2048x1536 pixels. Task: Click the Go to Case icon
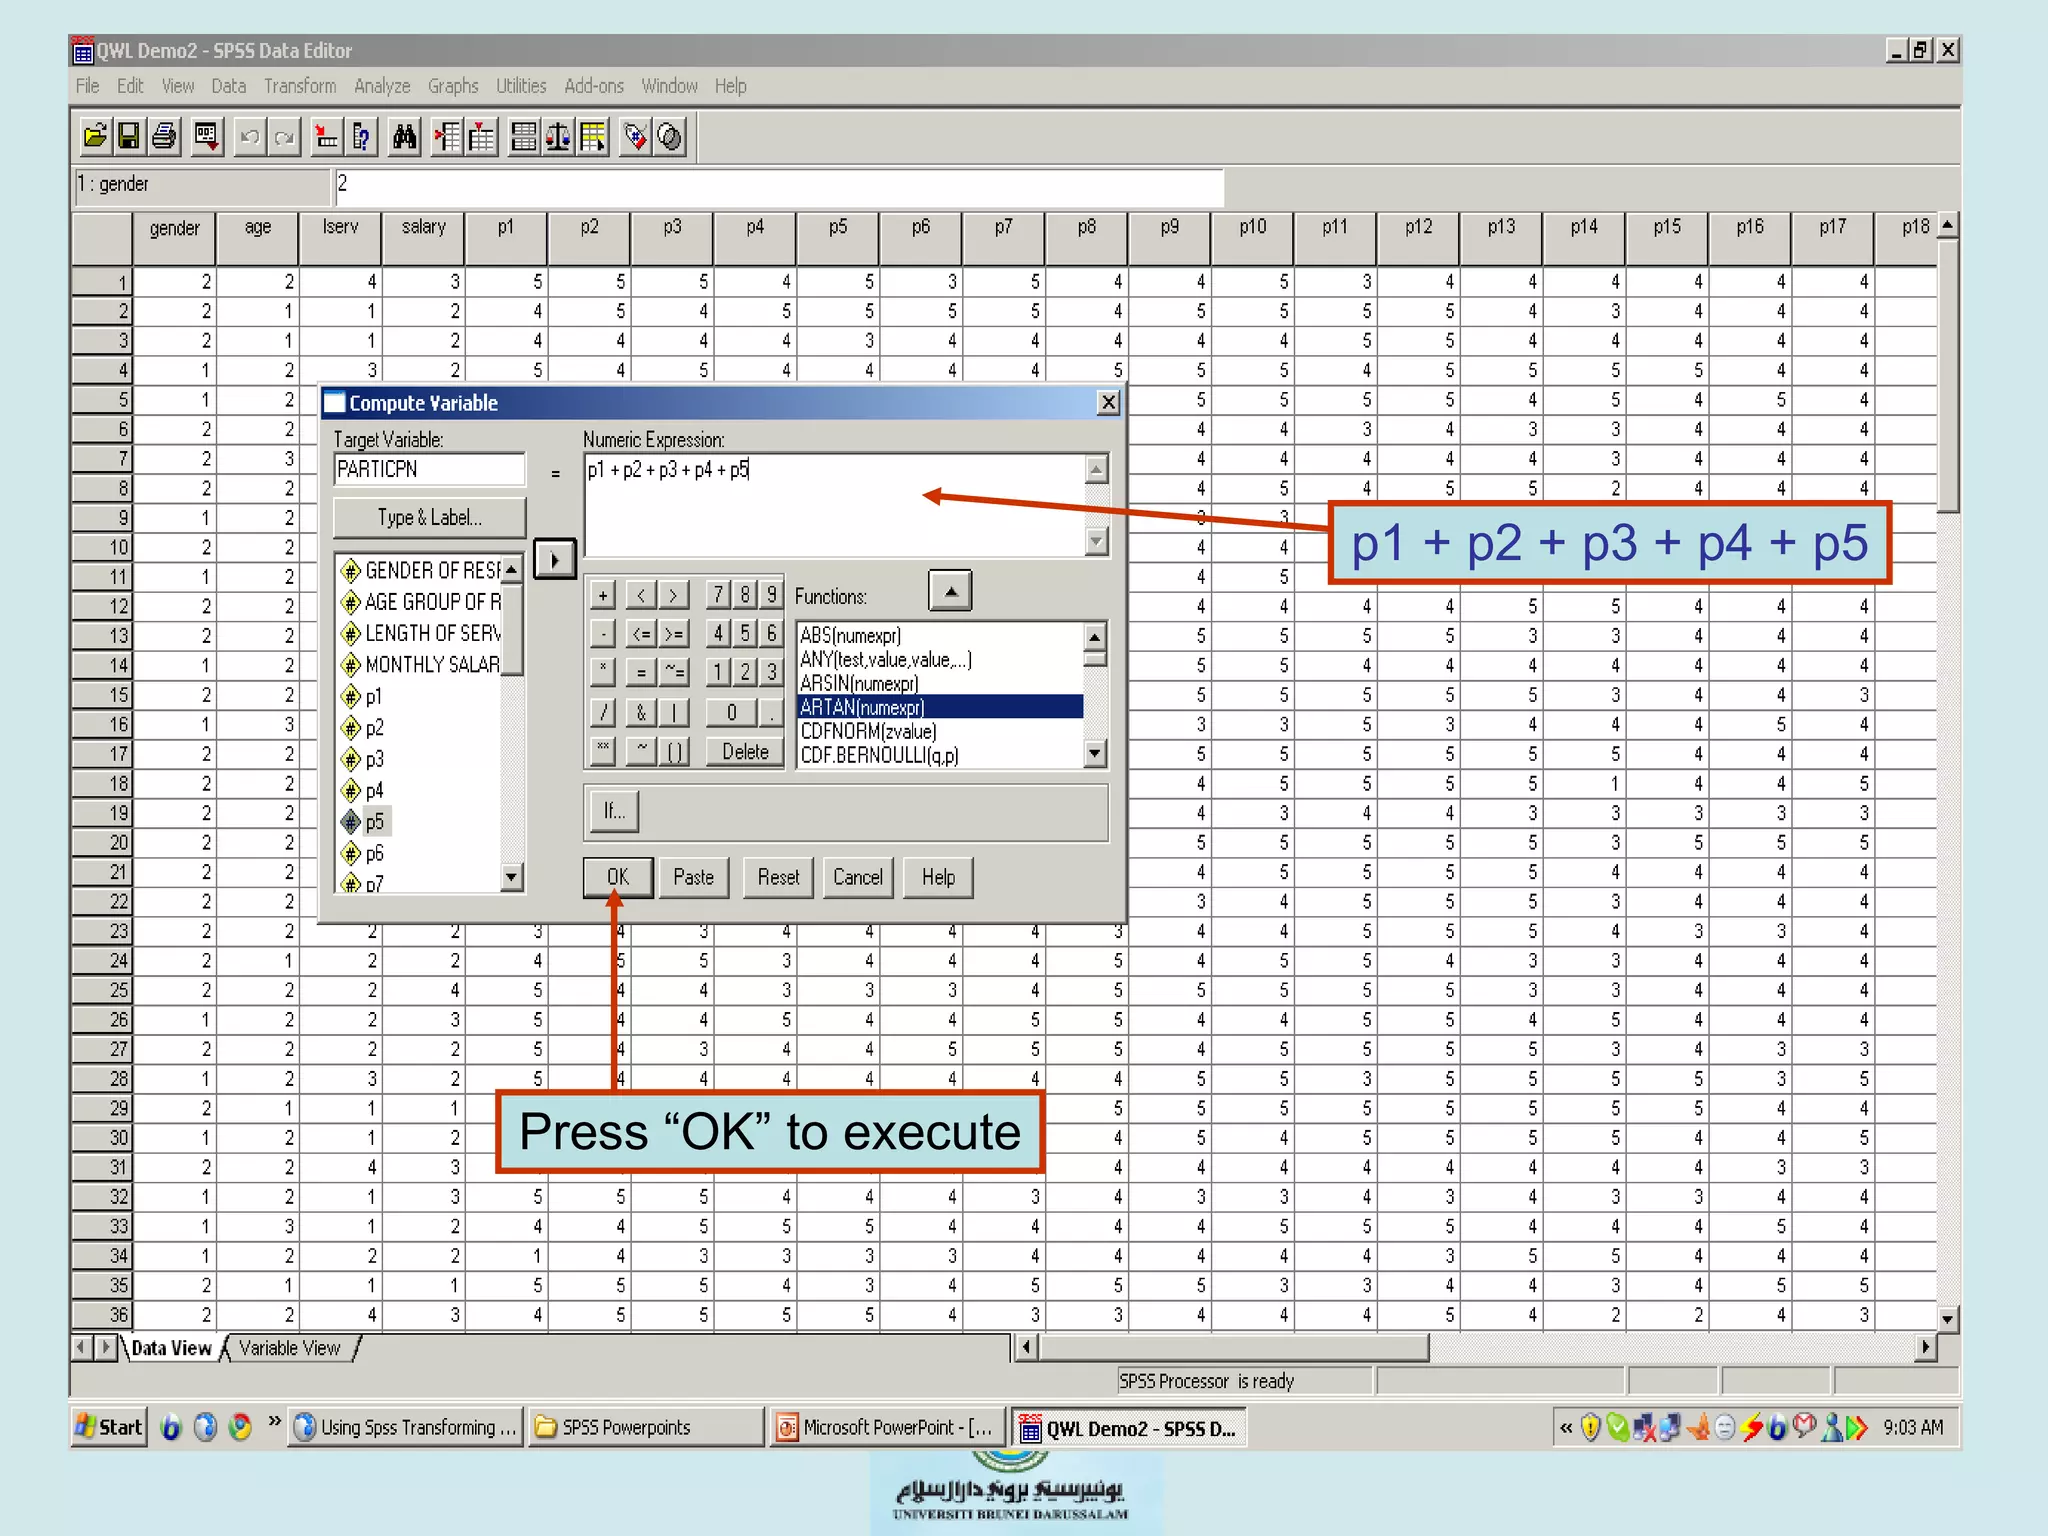[326, 136]
